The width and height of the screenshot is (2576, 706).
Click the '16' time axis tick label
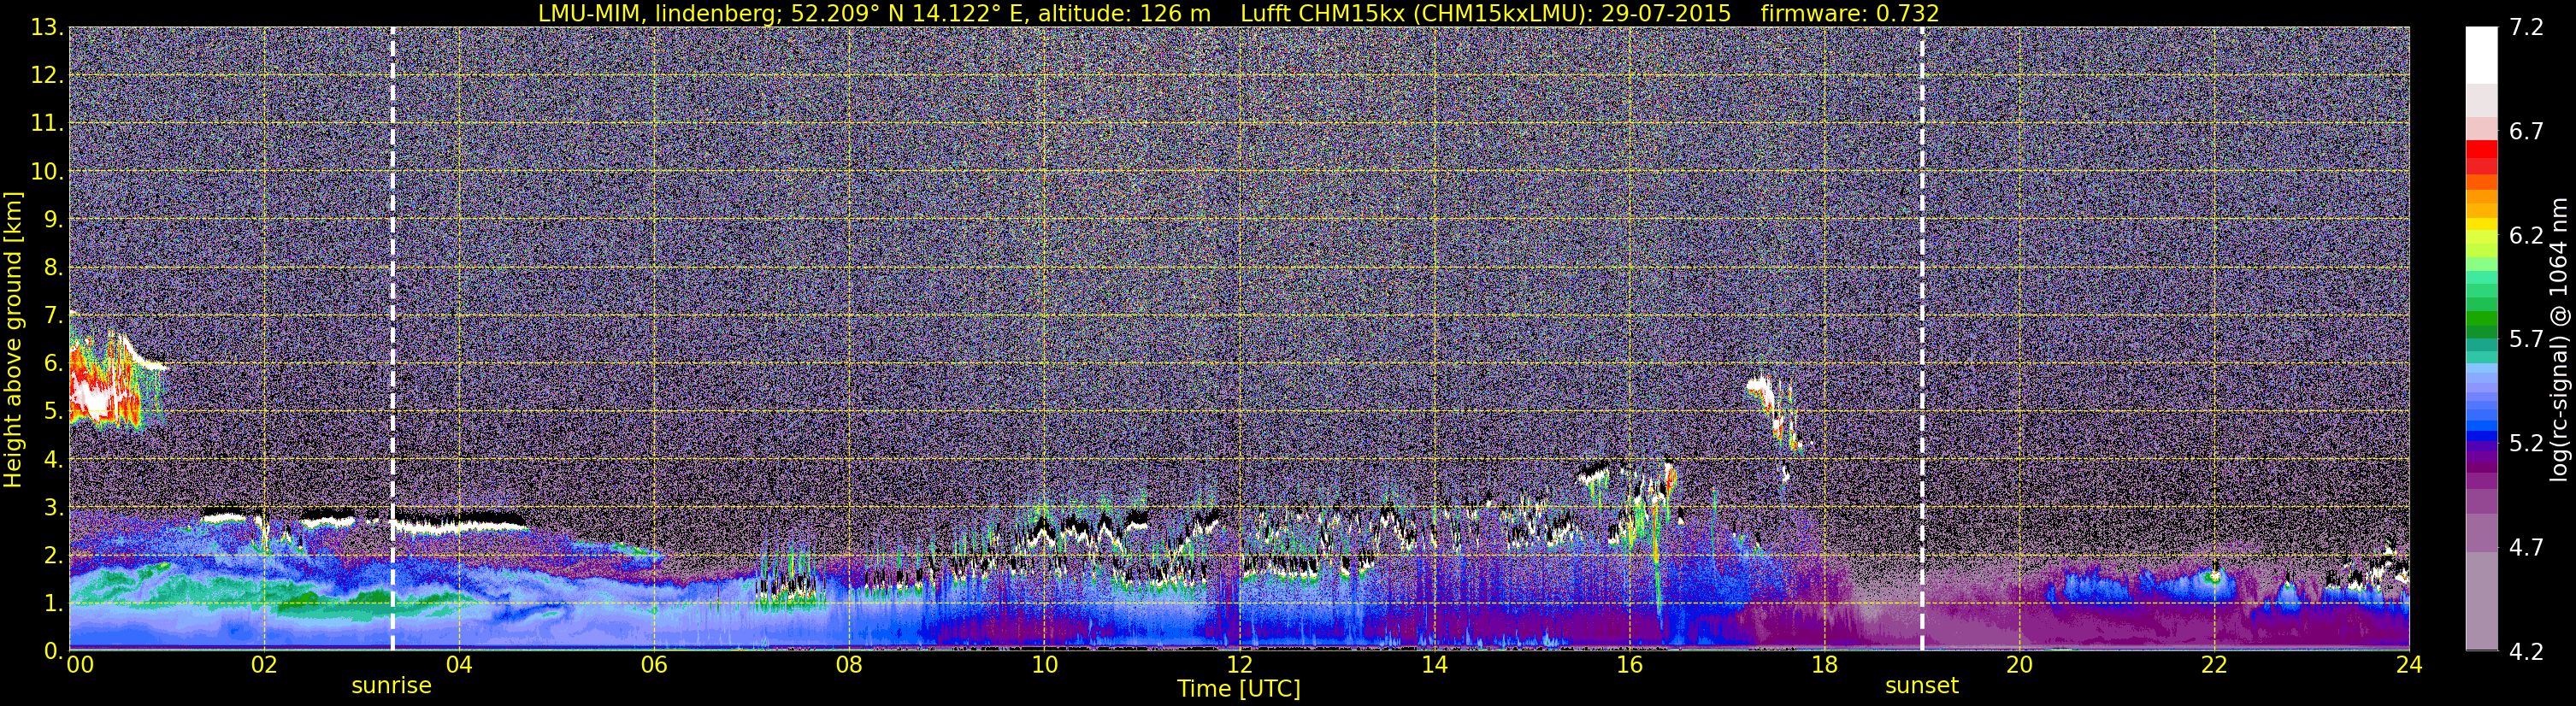coord(1629,666)
